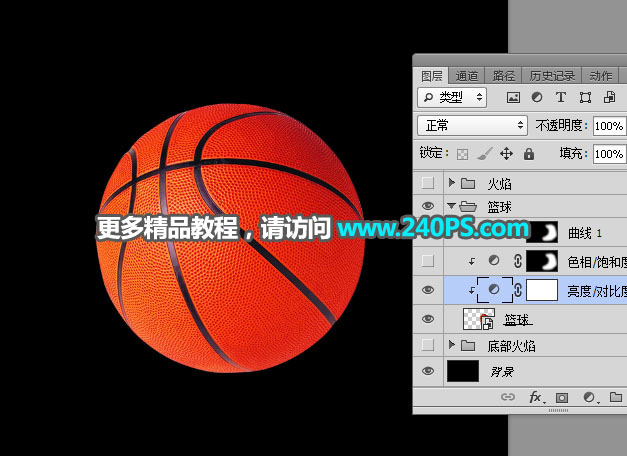Click mask link icon on 亮度/对比度 layer
Screen dimensions: 627x456
click(x=517, y=290)
